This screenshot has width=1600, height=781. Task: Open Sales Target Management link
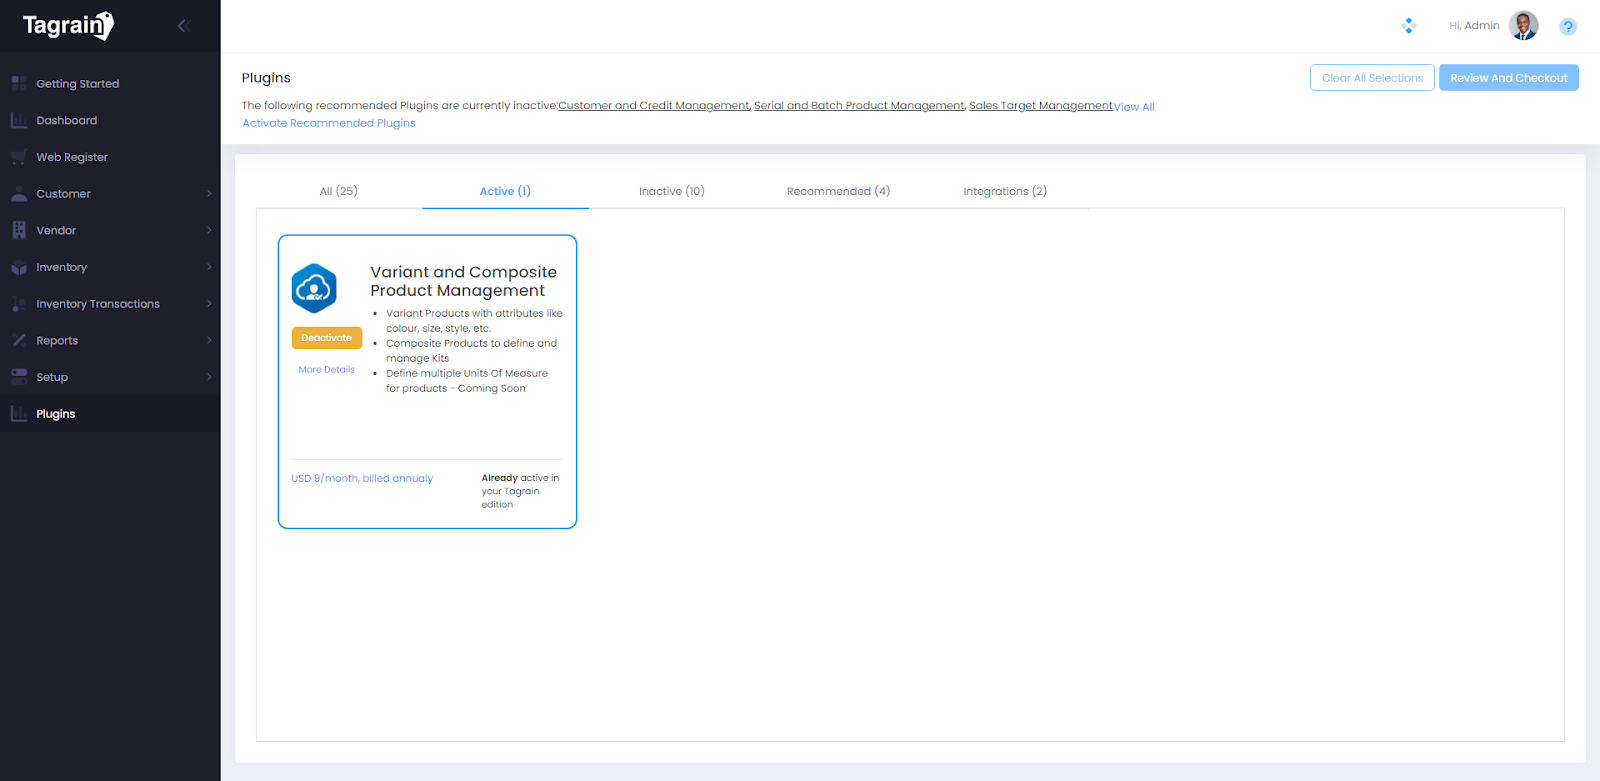(x=1041, y=105)
